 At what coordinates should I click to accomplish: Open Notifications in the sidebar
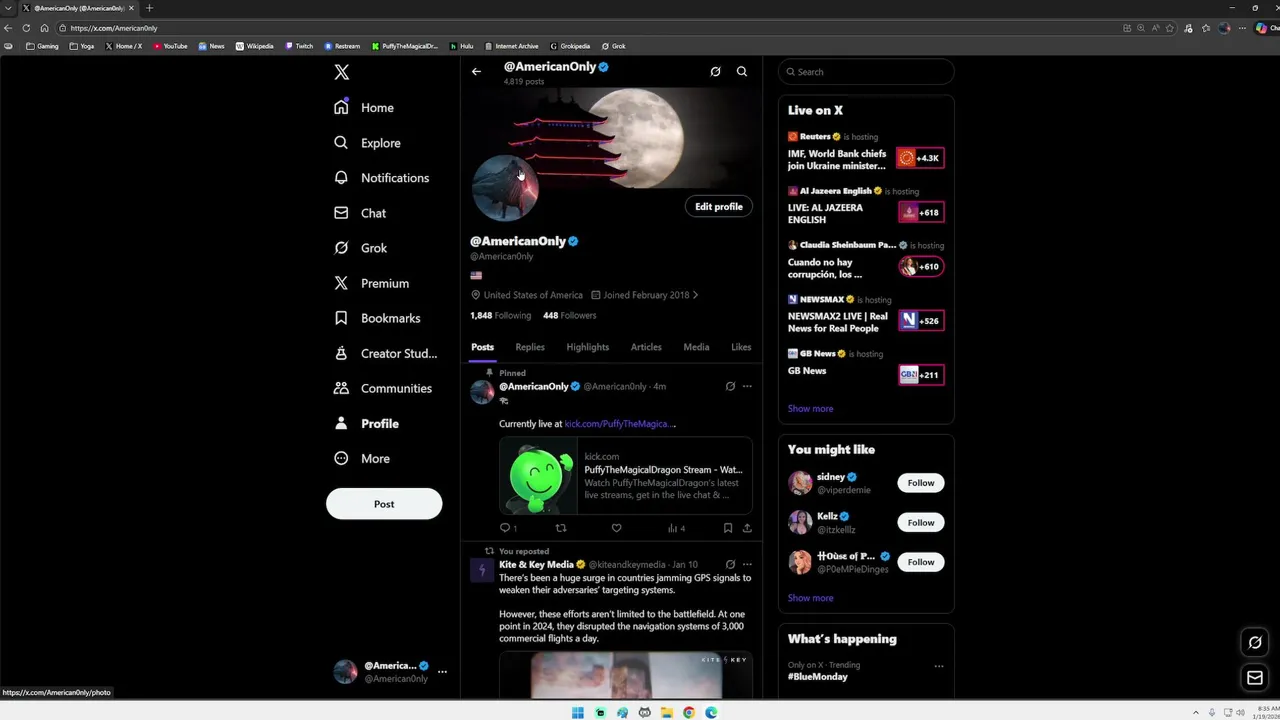pyautogui.click(x=381, y=178)
